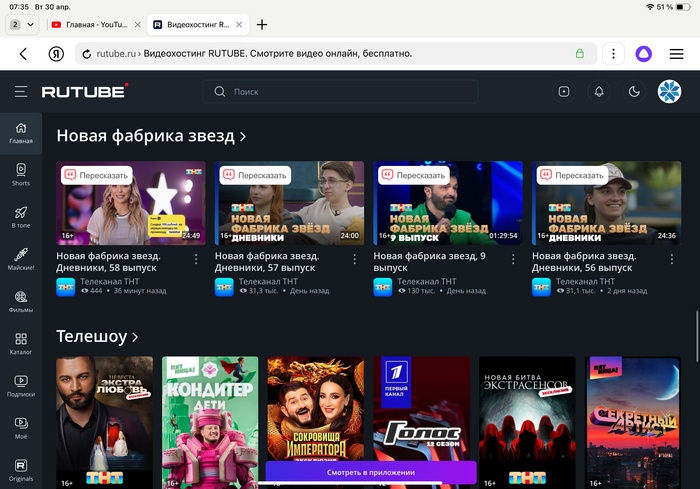Viewport: 700px width, 489px height.
Task: Open Originals in the sidebar
Action: pos(21,470)
